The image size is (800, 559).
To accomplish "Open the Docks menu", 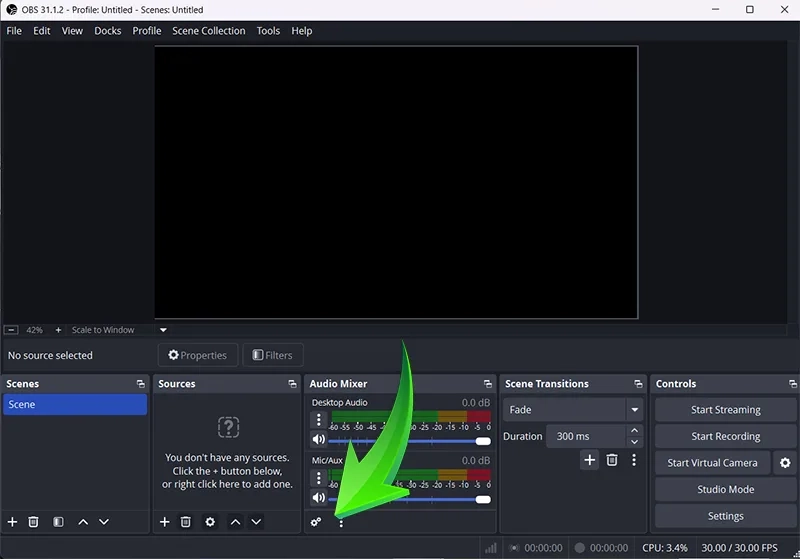I will coord(107,31).
